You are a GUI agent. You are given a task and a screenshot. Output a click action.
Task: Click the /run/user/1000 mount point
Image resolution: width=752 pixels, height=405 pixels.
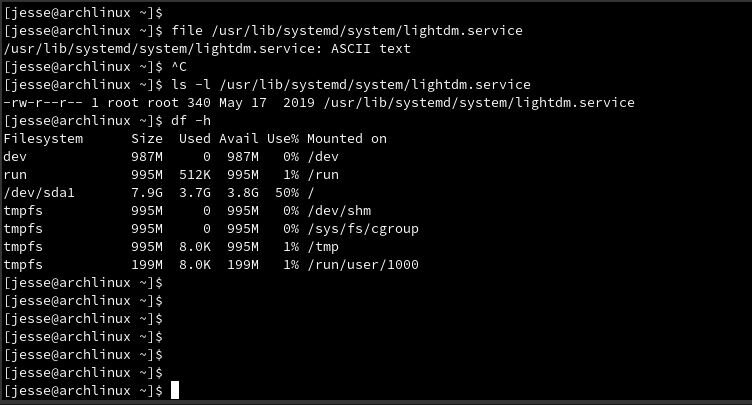pyautogui.click(x=363, y=265)
